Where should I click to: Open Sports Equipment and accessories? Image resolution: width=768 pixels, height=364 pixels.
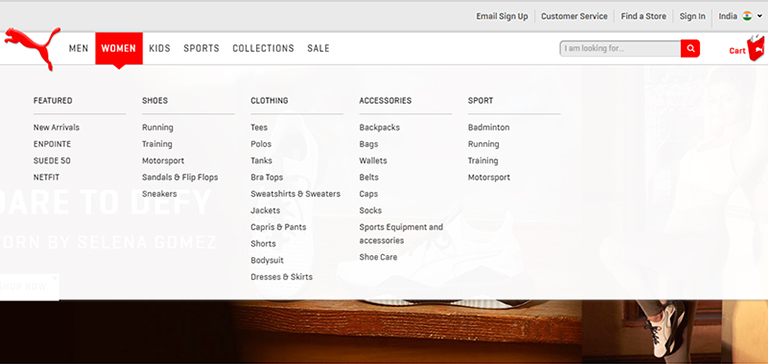[401, 234]
